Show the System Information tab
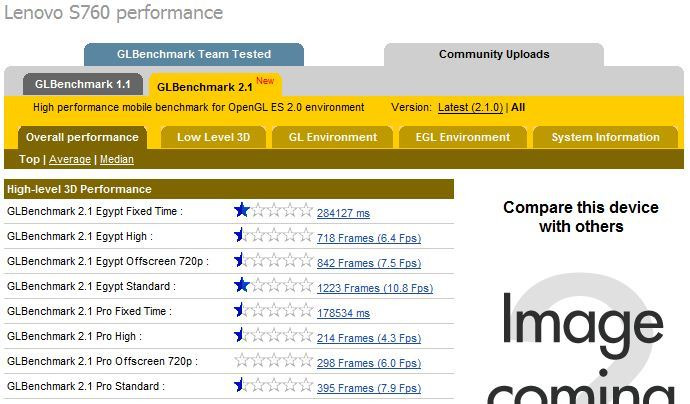 pos(606,137)
